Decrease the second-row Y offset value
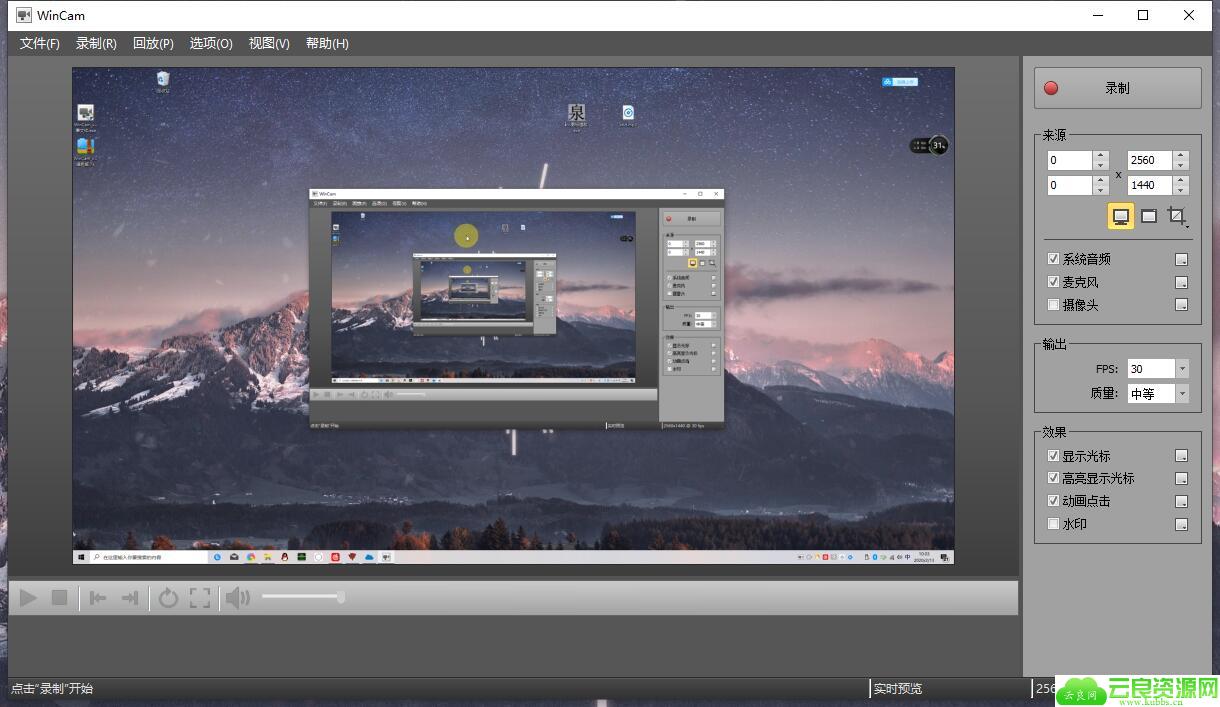The image size is (1220, 707). click(x=1101, y=190)
